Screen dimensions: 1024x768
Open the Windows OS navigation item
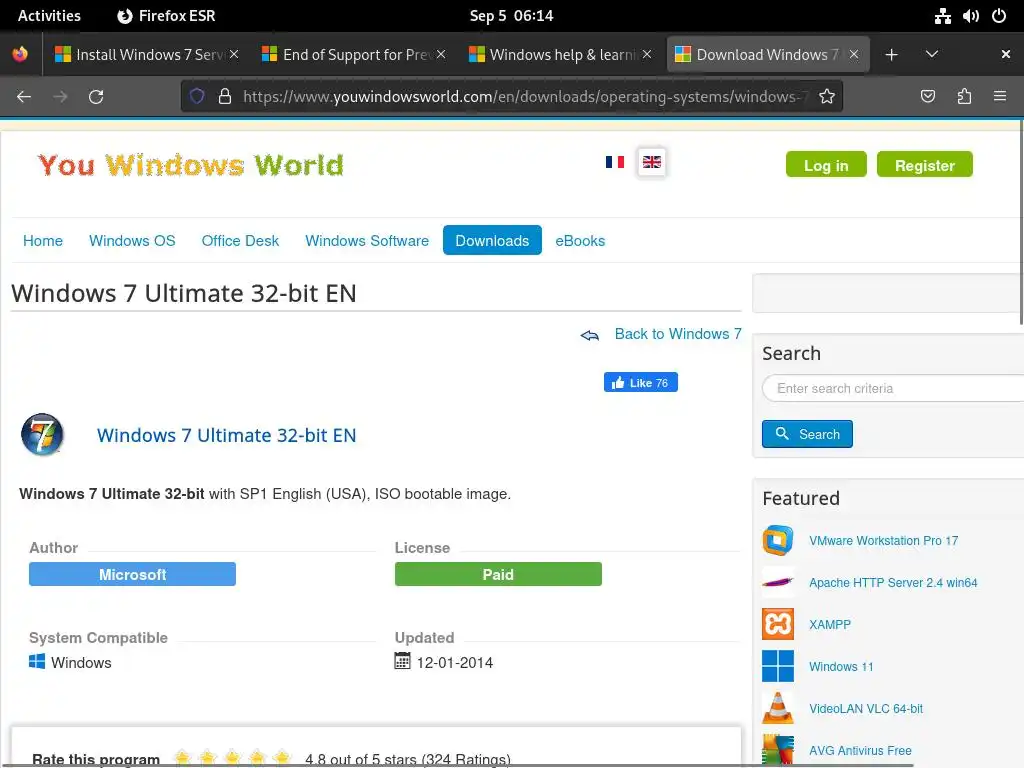[132, 240]
